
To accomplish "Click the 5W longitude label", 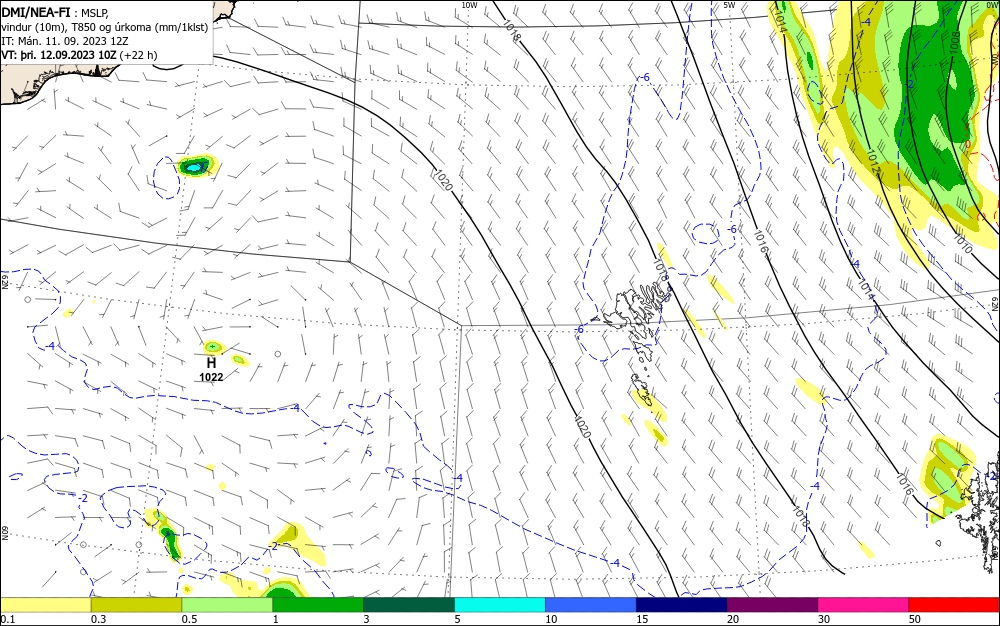I will click(x=729, y=5).
